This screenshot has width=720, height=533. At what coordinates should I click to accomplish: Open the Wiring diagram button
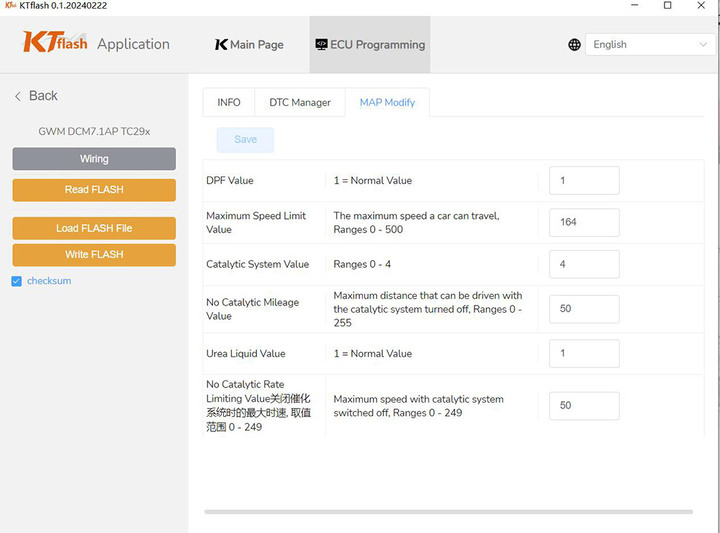click(x=94, y=159)
